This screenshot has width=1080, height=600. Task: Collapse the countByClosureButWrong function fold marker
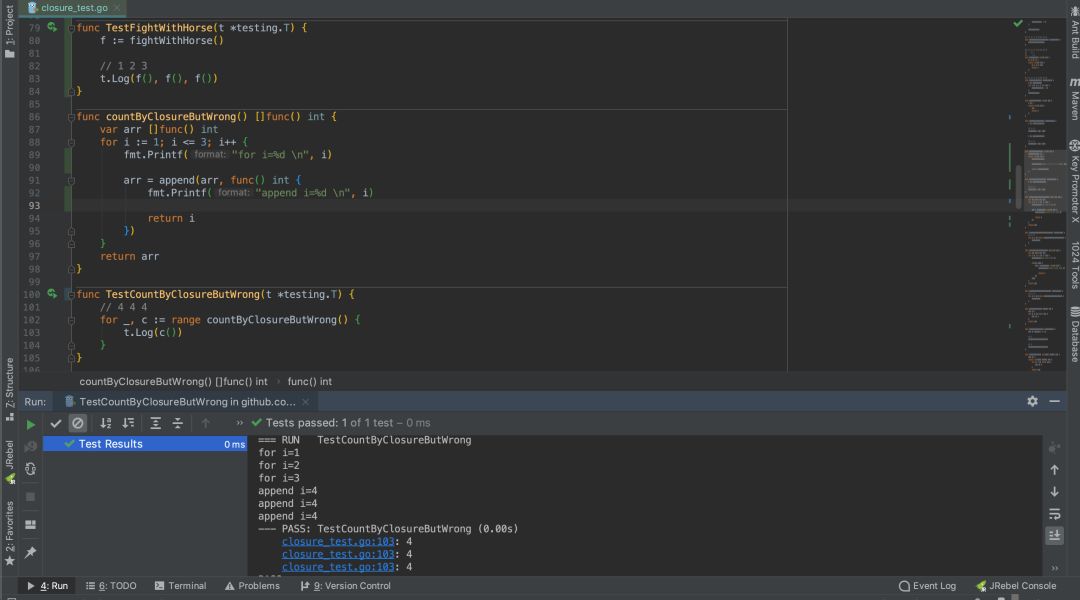(x=70, y=117)
